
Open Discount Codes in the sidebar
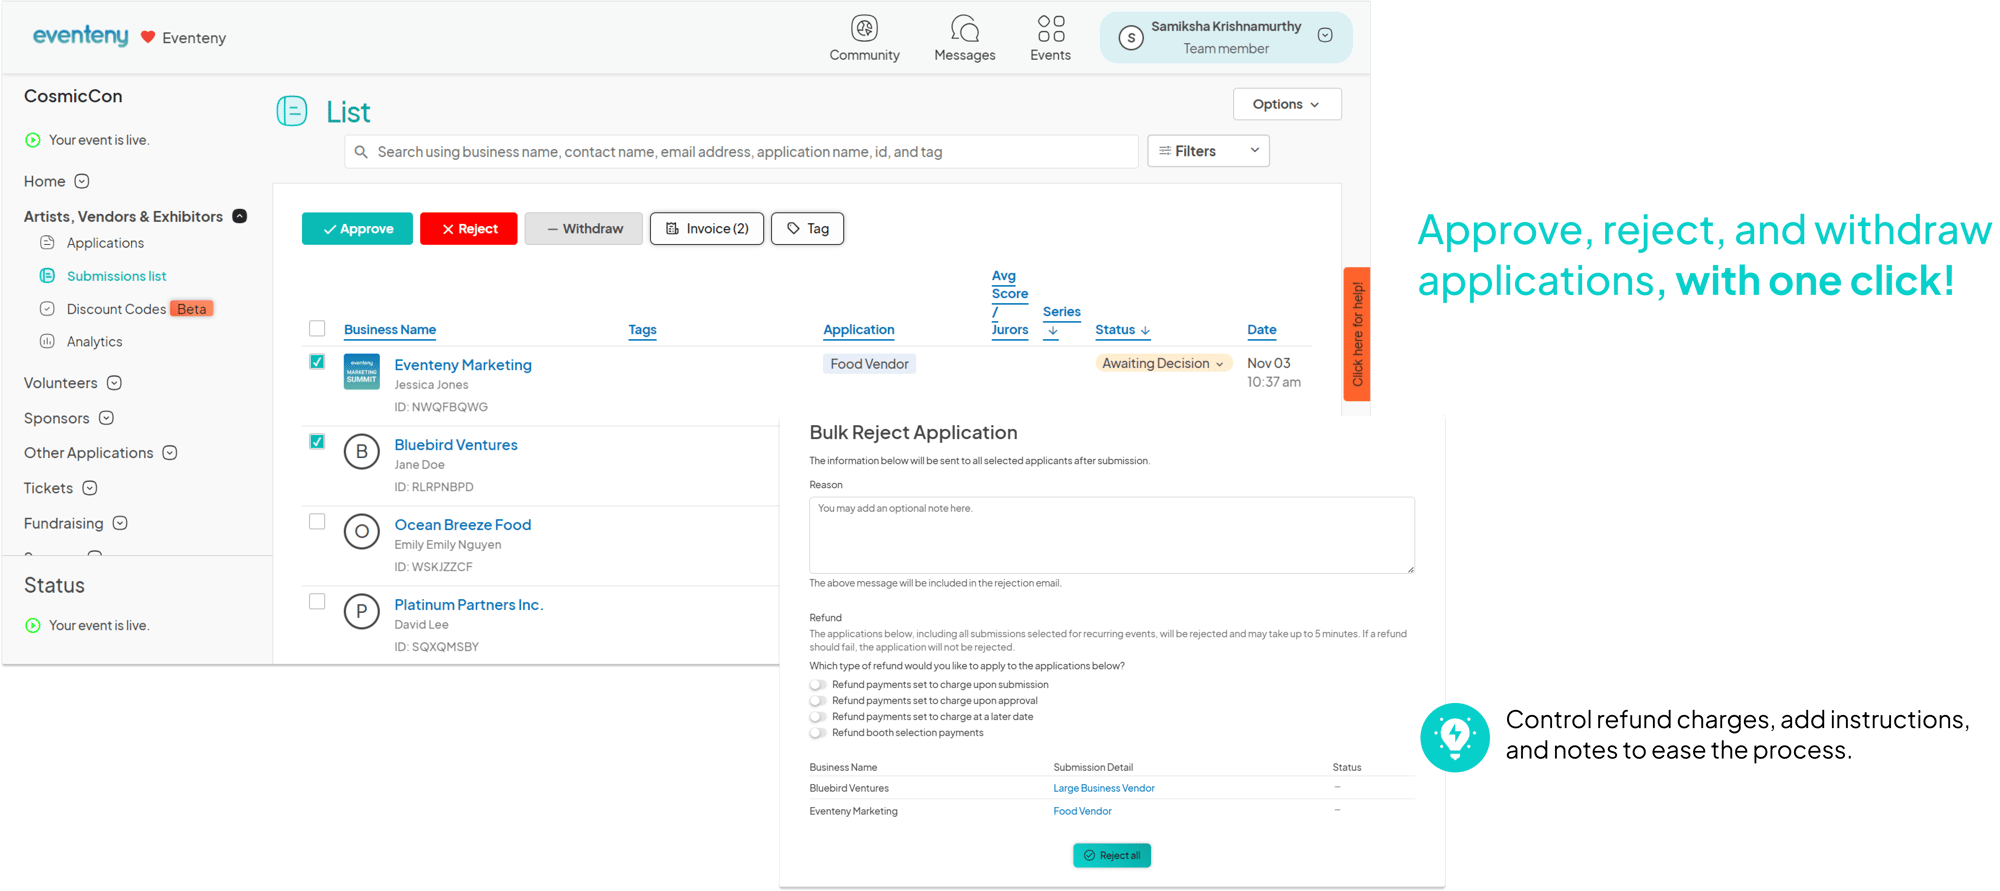tap(116, 309)
